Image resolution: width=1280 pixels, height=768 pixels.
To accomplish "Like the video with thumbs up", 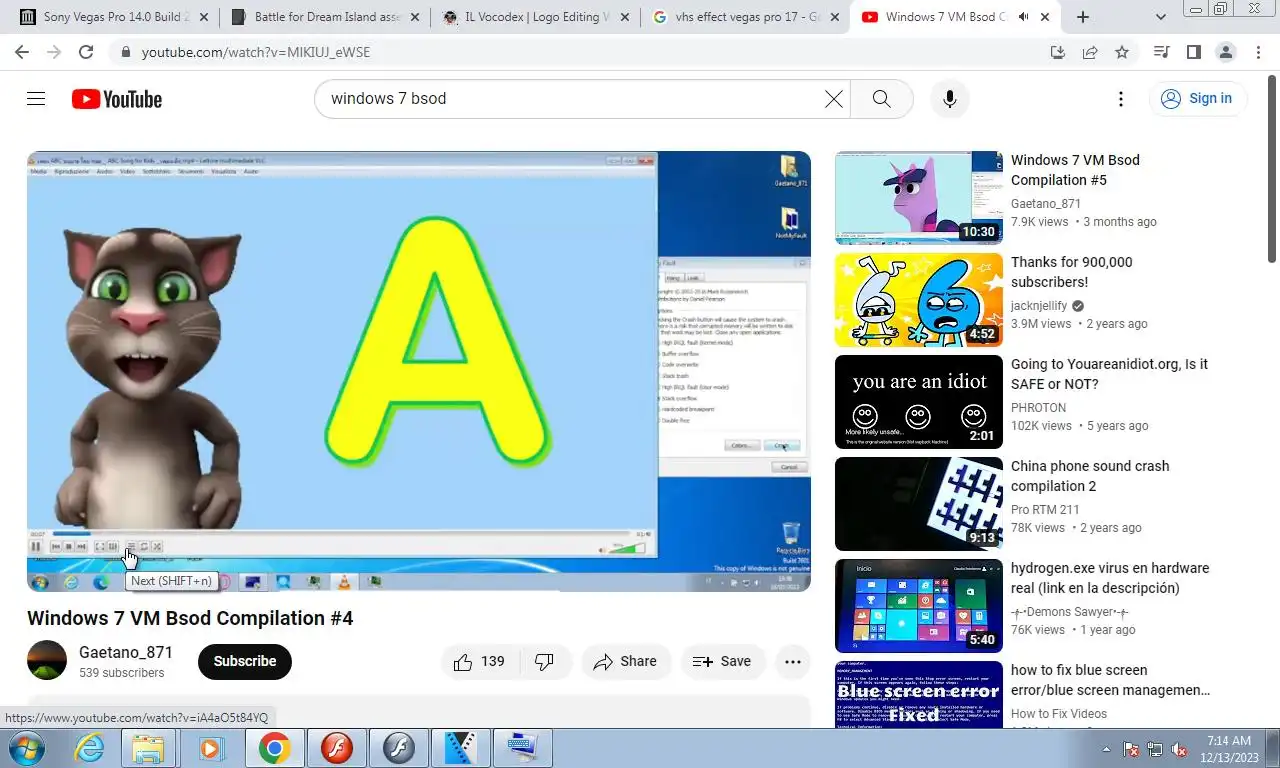I will click(479, 661).
